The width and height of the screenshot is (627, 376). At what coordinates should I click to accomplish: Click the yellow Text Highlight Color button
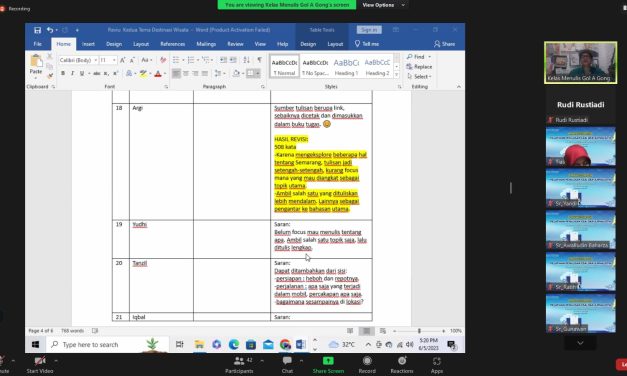(x=143, y=73)
